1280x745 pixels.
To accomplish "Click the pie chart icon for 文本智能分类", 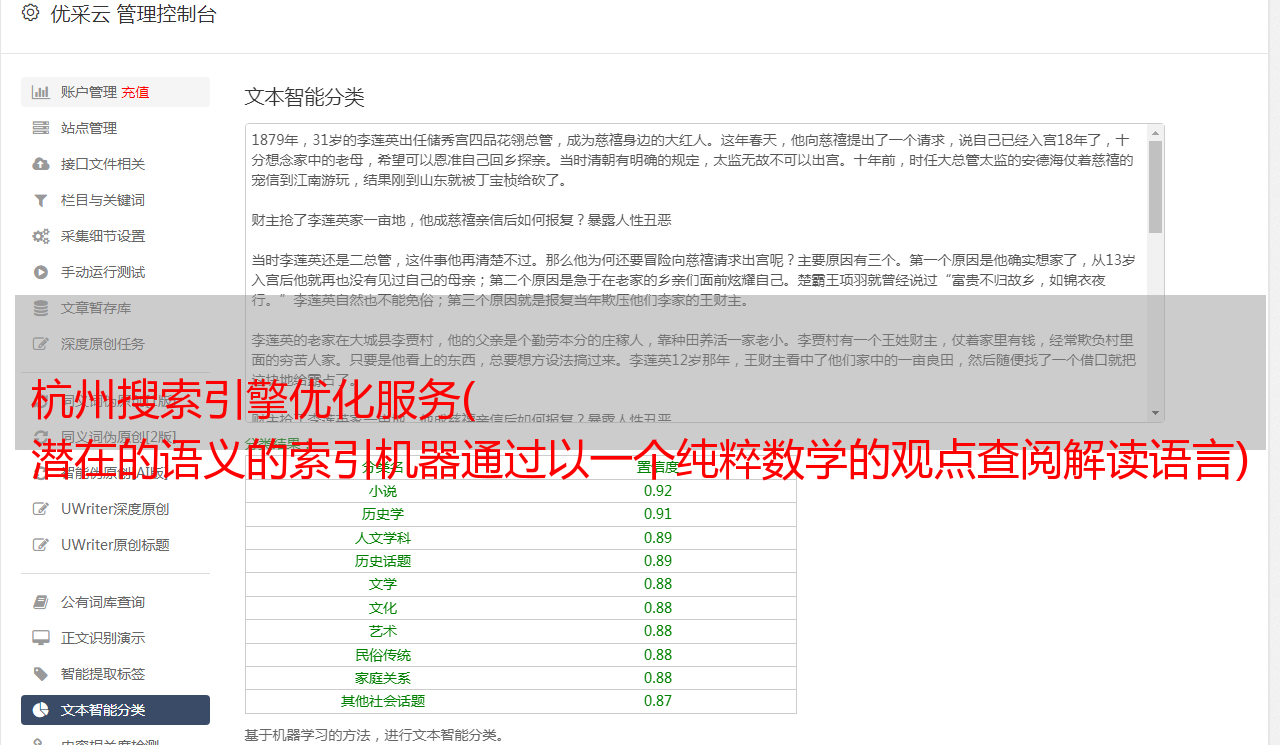I will click(41, 710).
